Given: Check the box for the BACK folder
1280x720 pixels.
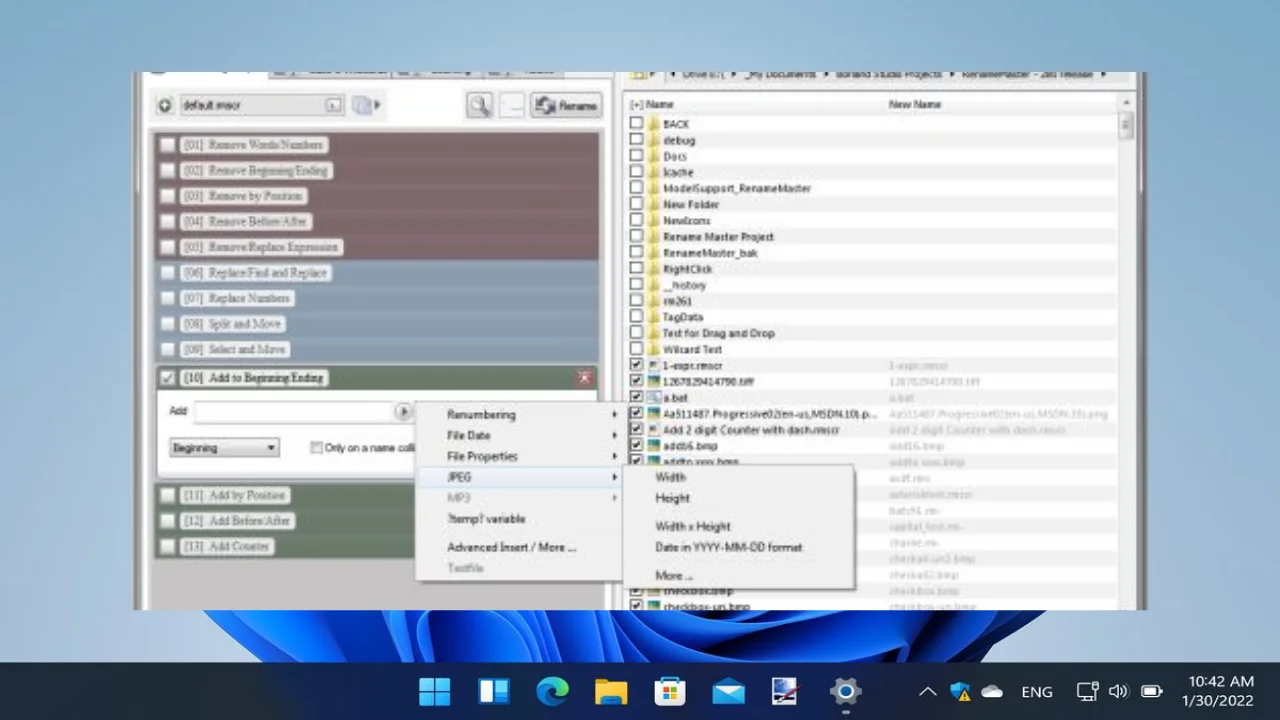Looking at the screenshot, I should tap(636, 124).
